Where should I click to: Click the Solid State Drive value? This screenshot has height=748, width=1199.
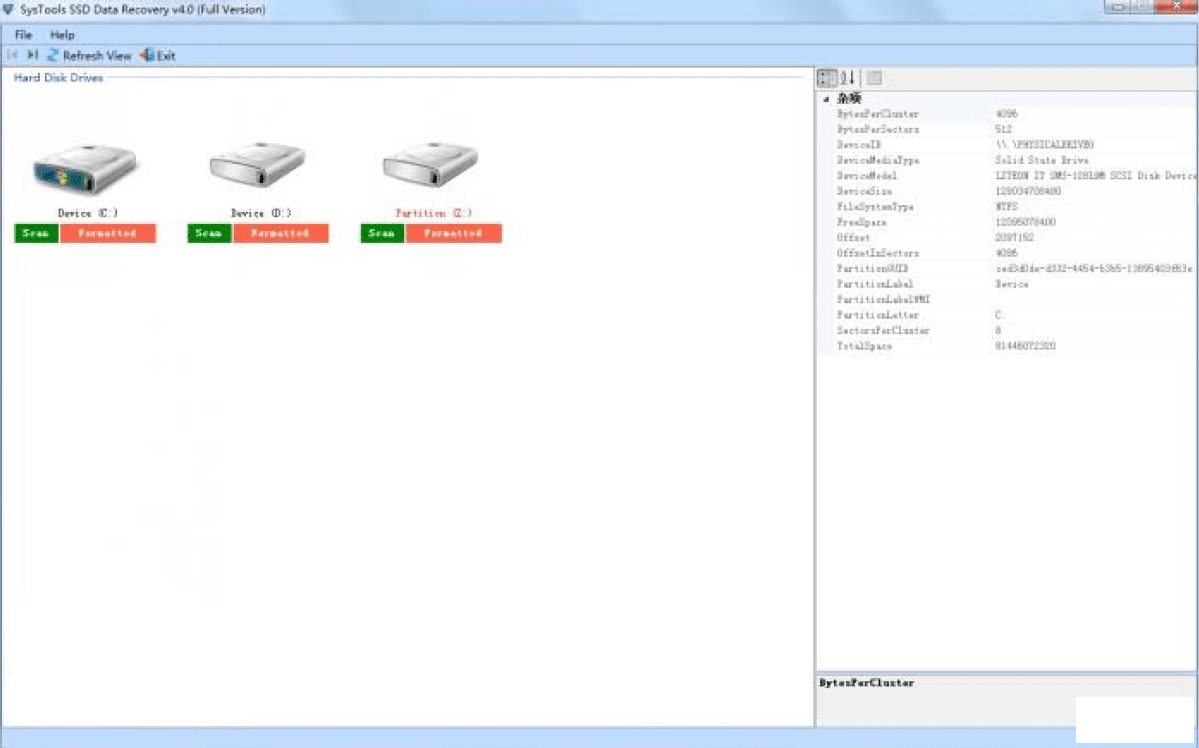click(x=1041, y=161)
